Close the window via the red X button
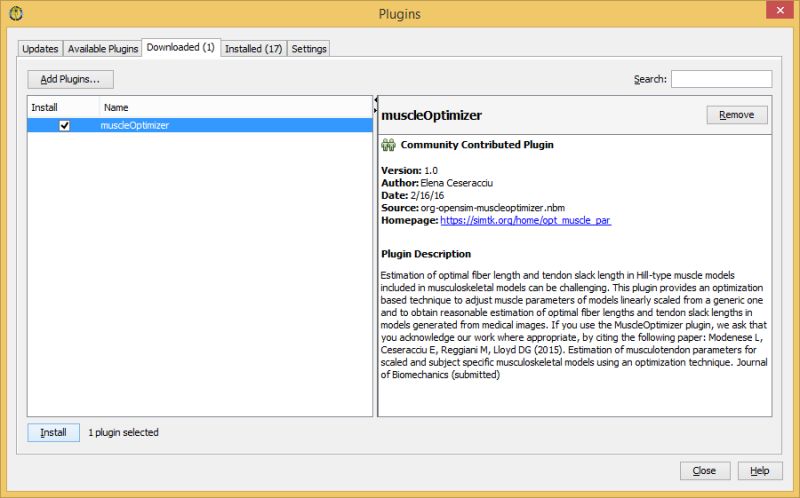Screen dimensions: 800x498 pyautogui.click(x=780, y=10)
